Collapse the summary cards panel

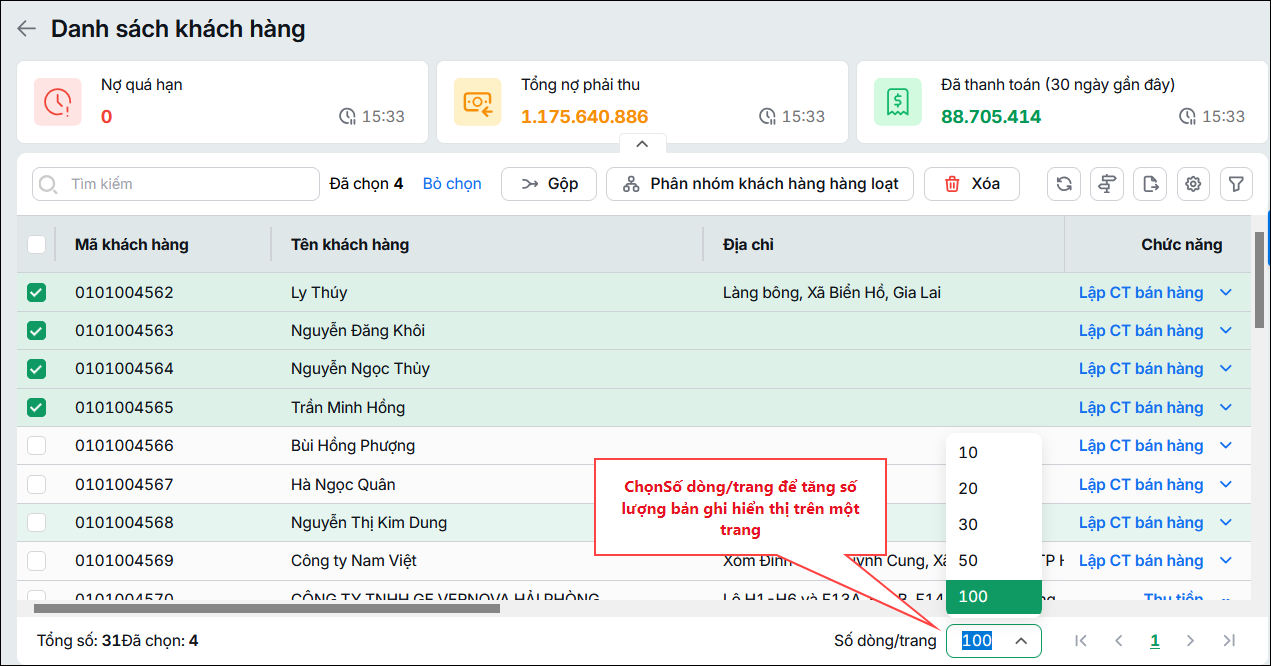[642, 144]
